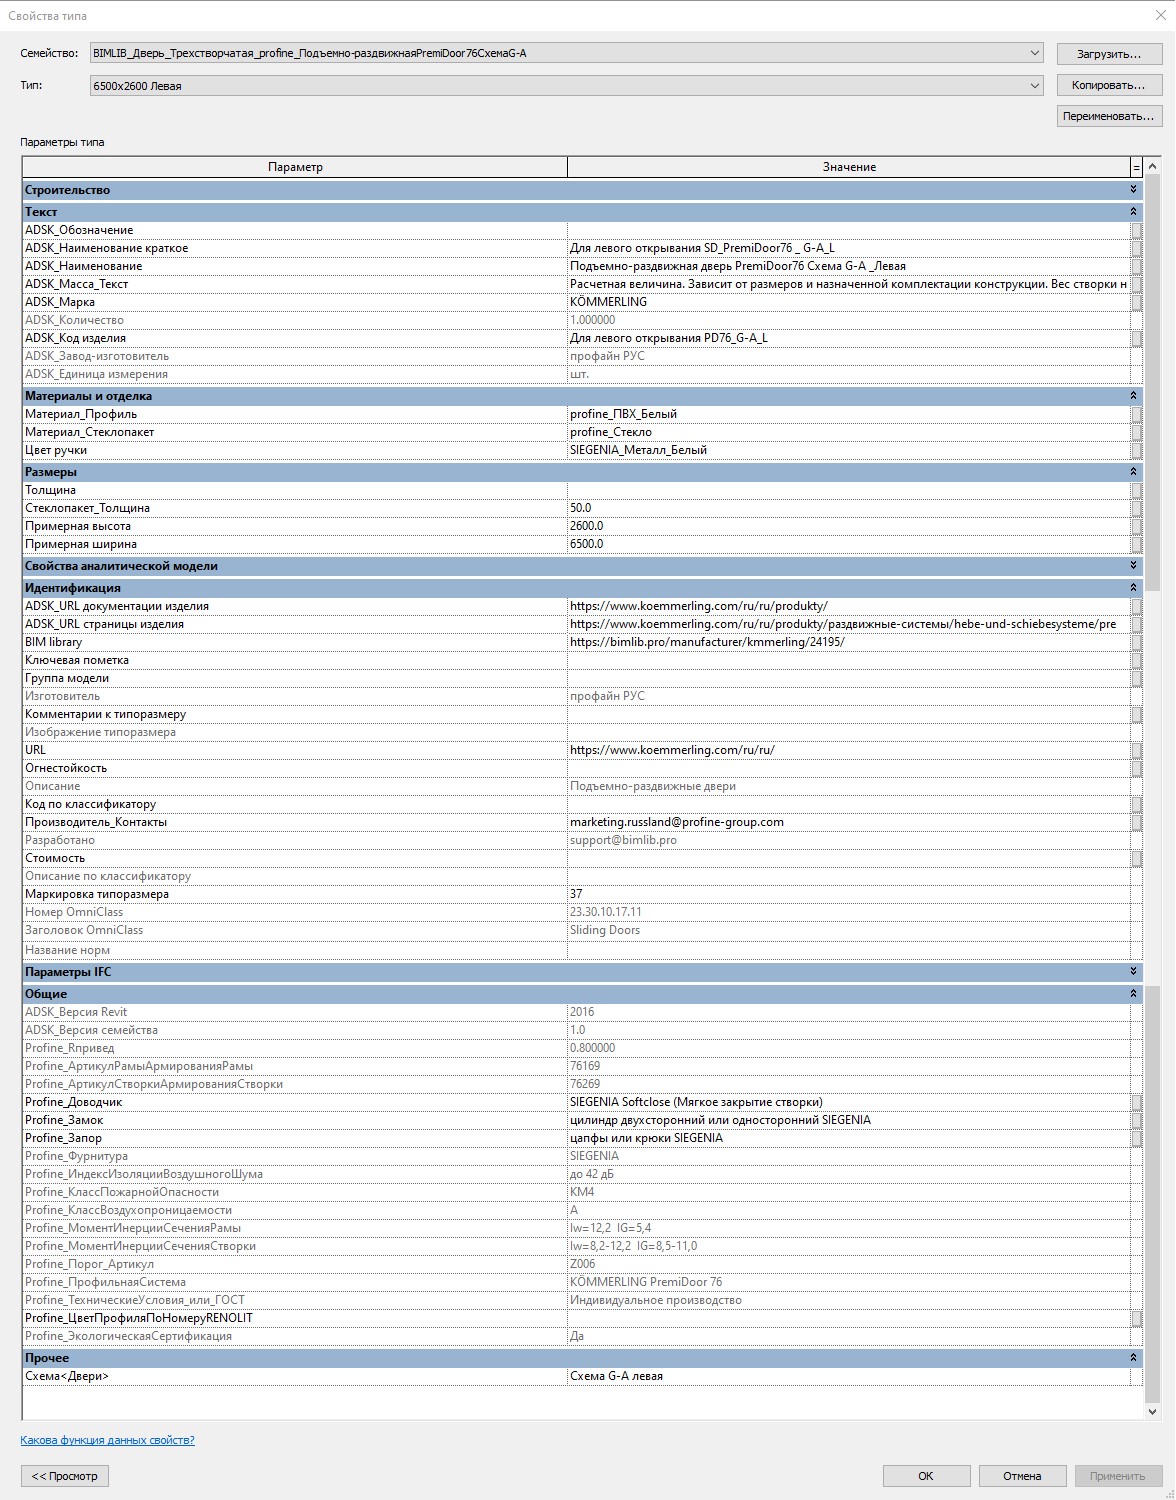The height and width of the screenshot is (1500, 1176).
Task: Click the associate button for Стоимость row
Action: pos(1136,858)
